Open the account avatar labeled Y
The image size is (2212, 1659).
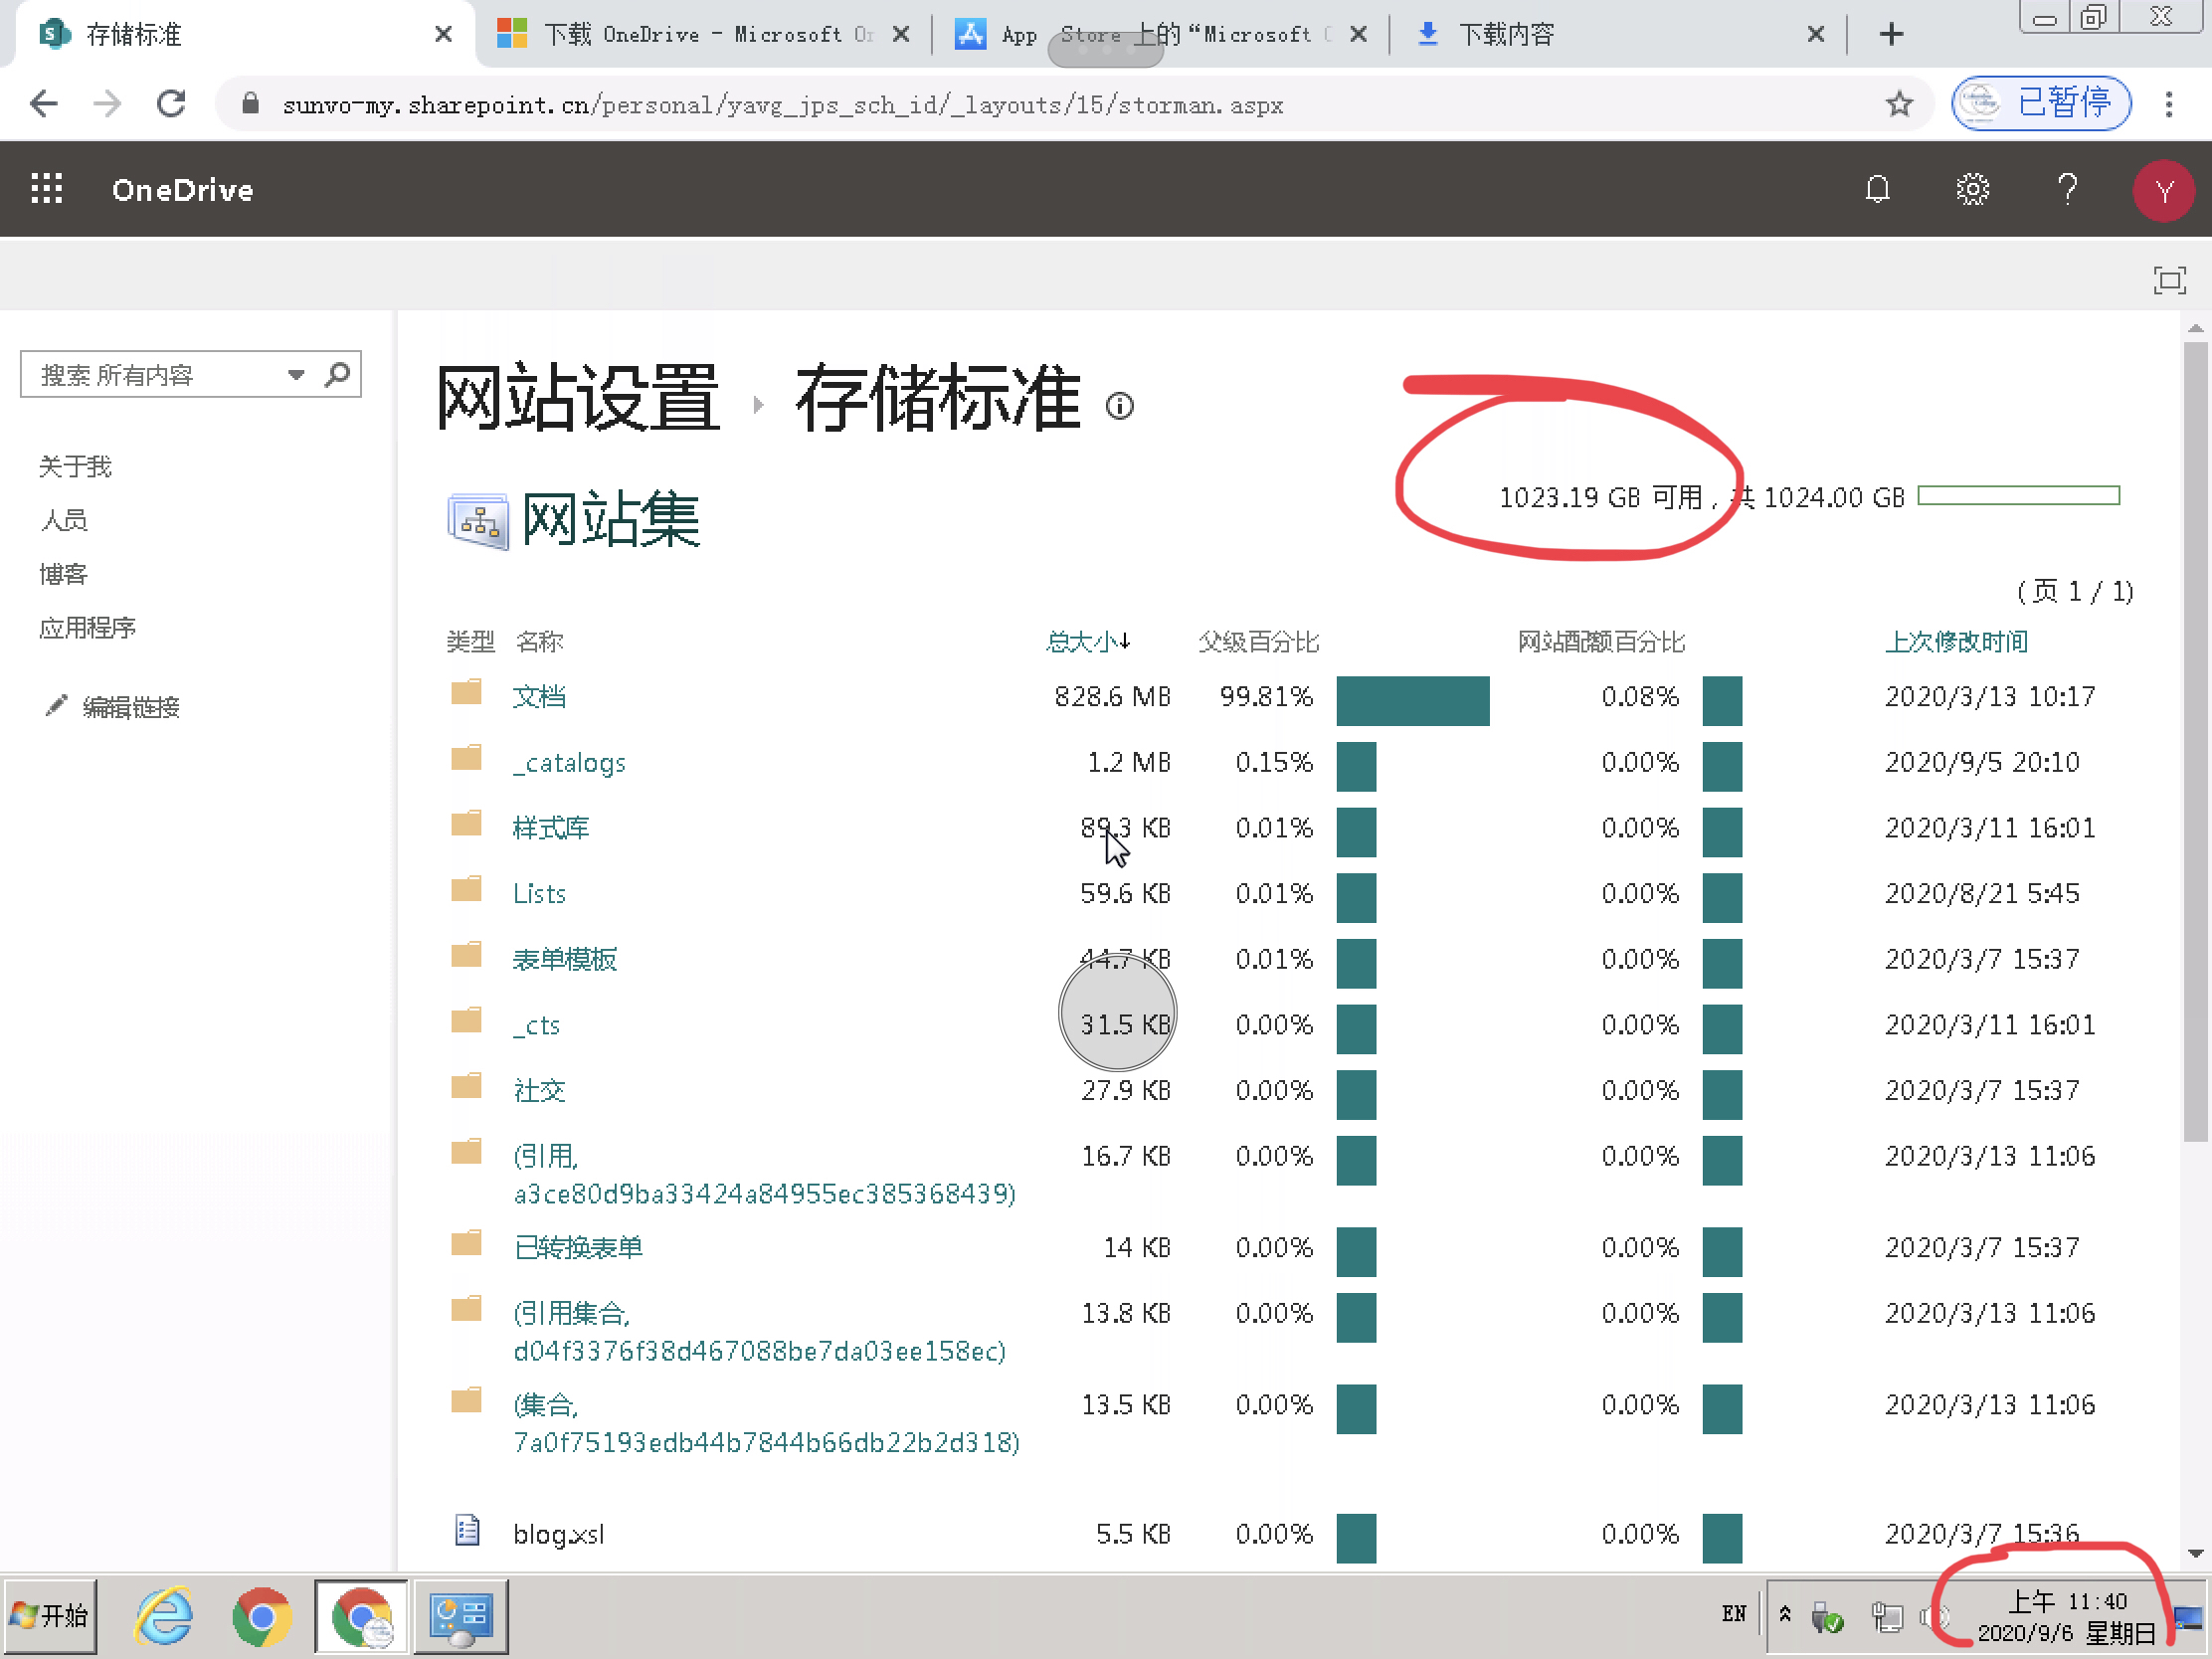click(x=2163, y=190)
